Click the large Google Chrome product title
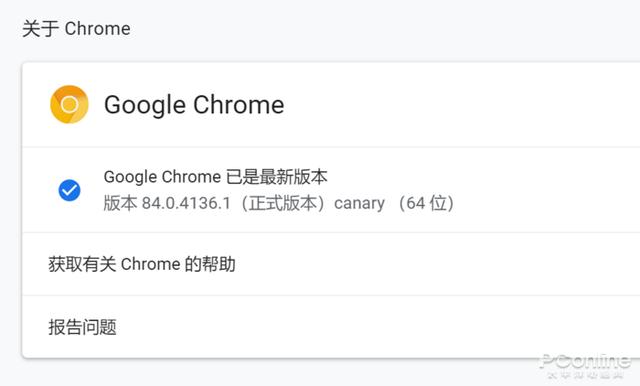 (194, 105)
